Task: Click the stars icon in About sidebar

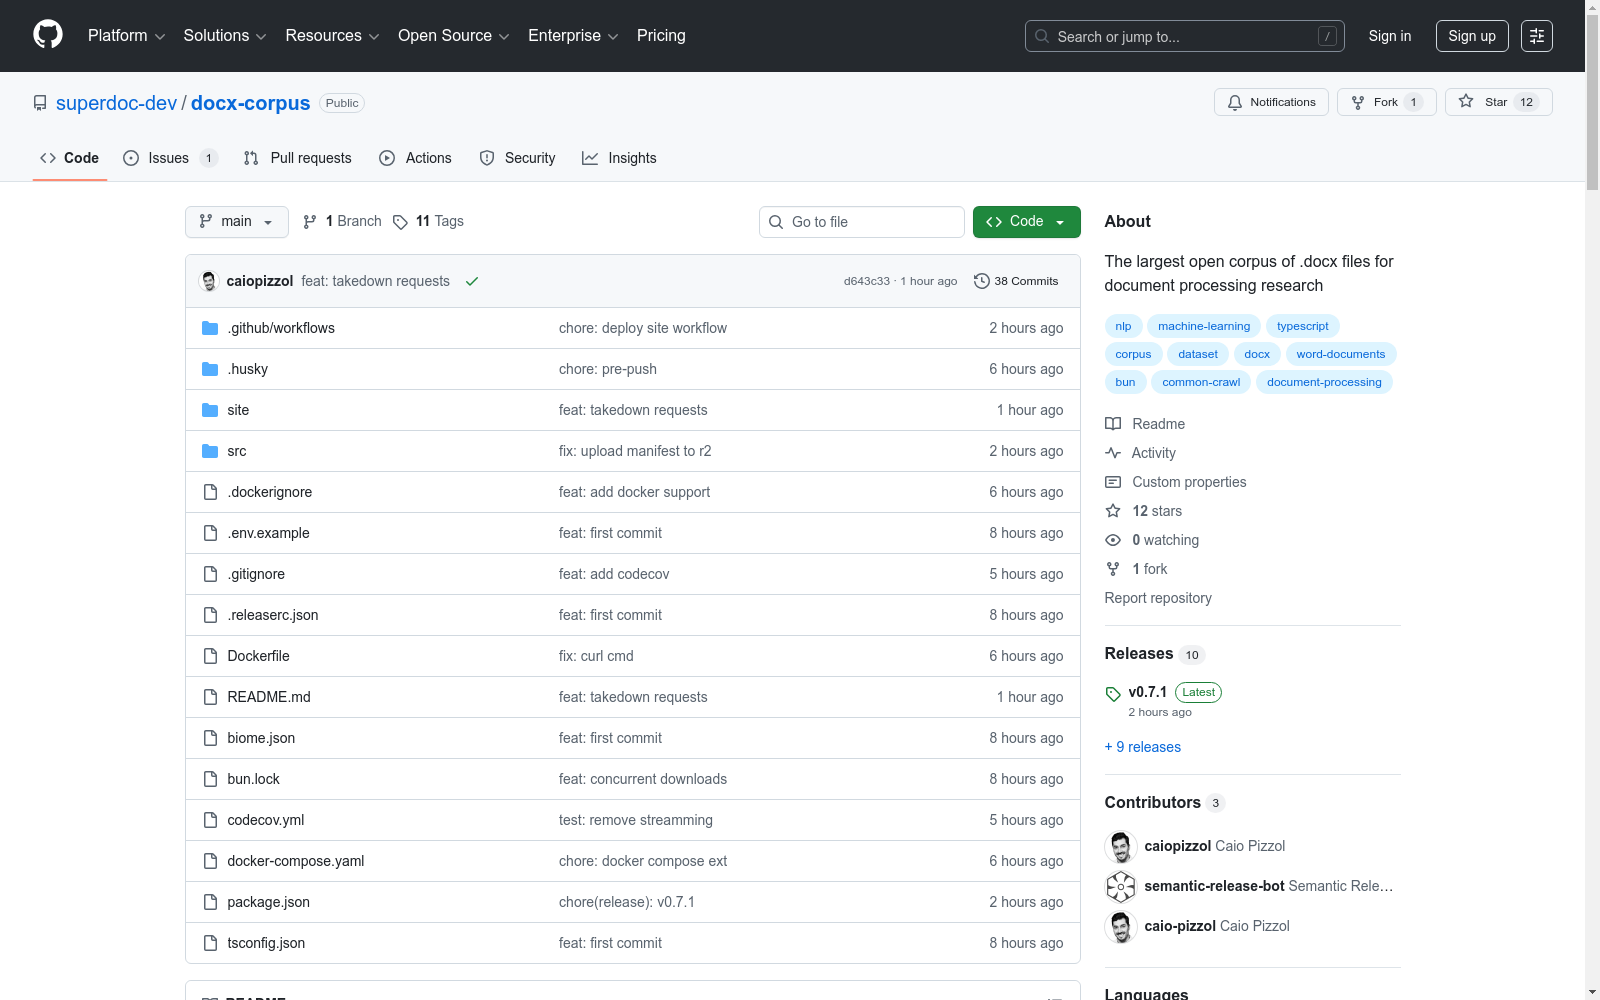Action: click(1113, 511)
